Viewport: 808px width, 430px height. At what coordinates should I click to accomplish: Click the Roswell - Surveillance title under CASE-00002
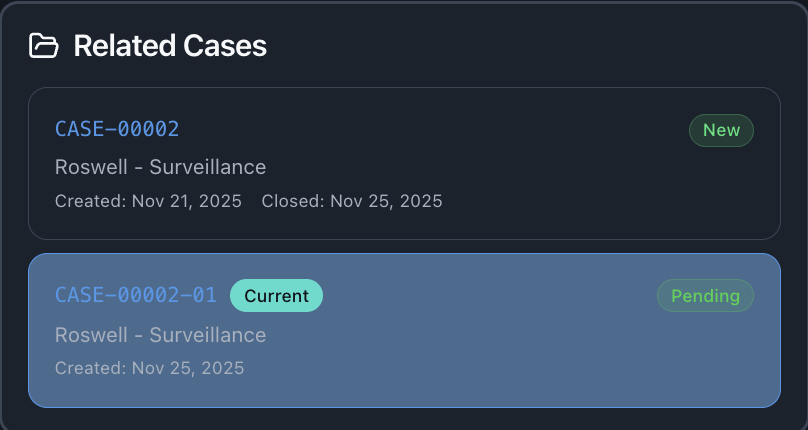[160, 166]
